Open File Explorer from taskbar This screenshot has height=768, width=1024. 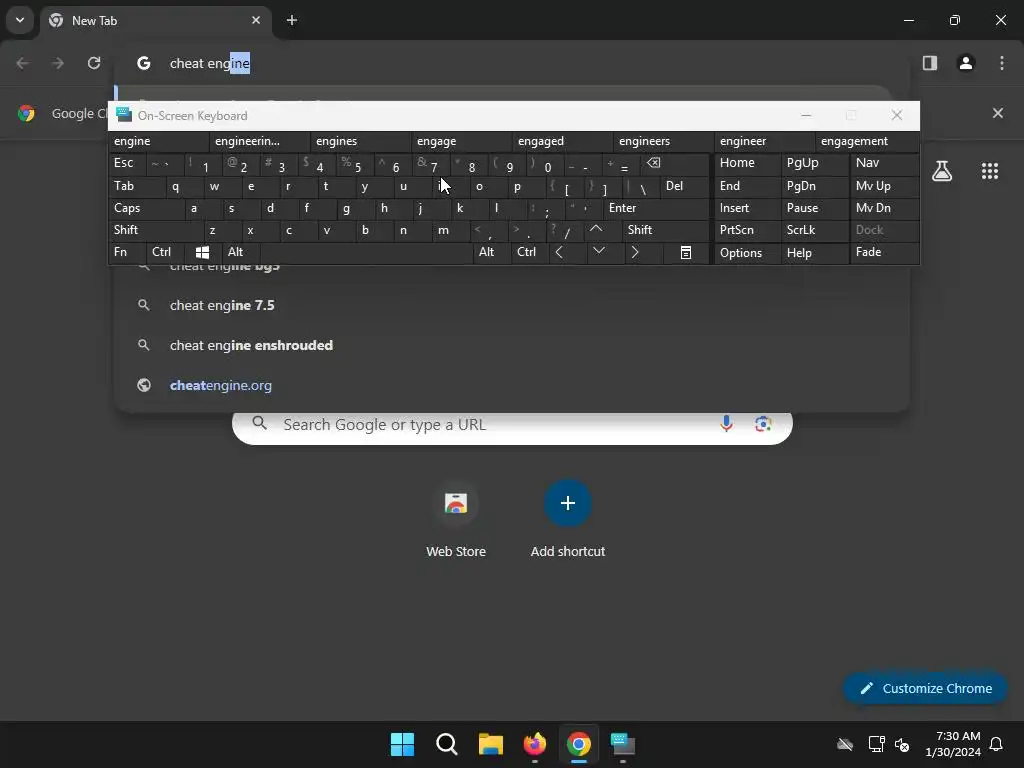pos(490,744)
